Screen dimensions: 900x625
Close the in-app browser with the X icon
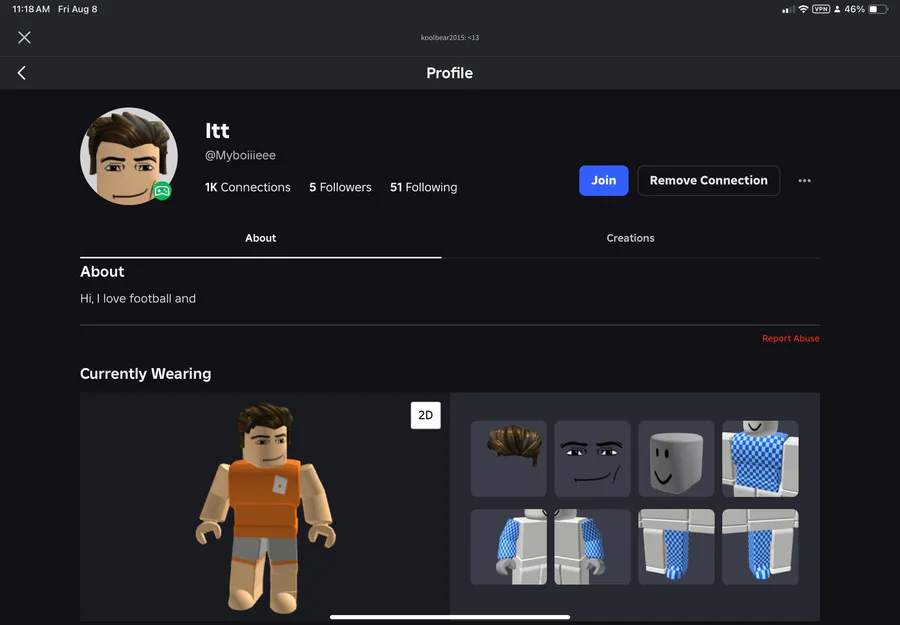(24, 37)
